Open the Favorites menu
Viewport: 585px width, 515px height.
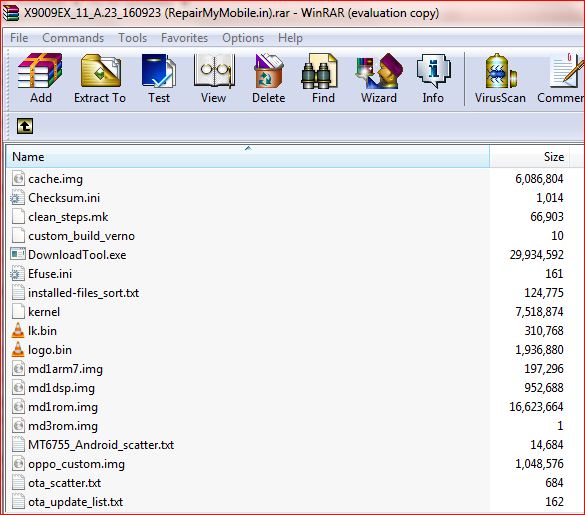tap(184, 38)
